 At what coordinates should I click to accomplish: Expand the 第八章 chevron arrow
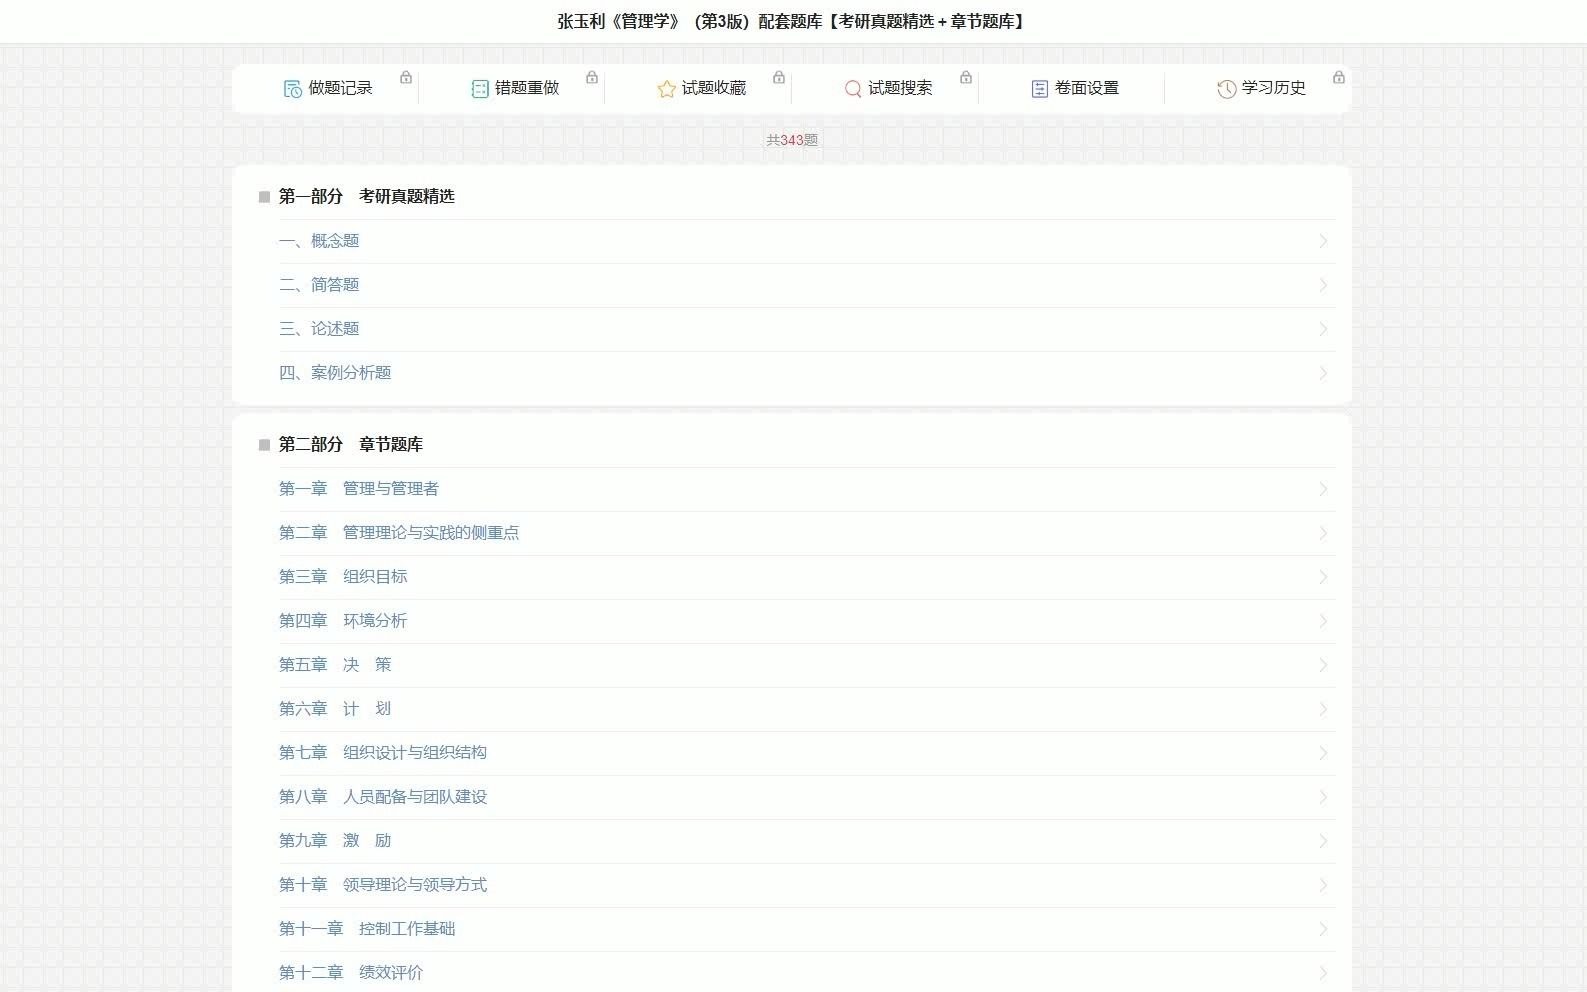point(1323,797)
